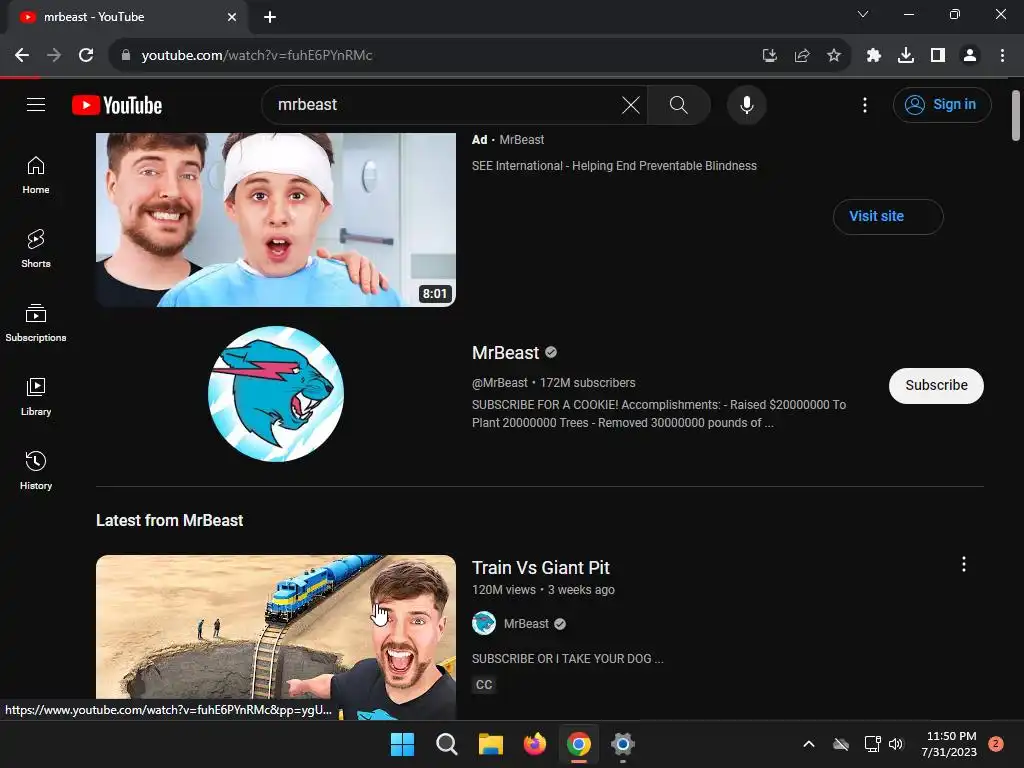Click small MrBeast avatar under video title
The width and height of the screenshot is (1024, 768).
click(484, 623)
